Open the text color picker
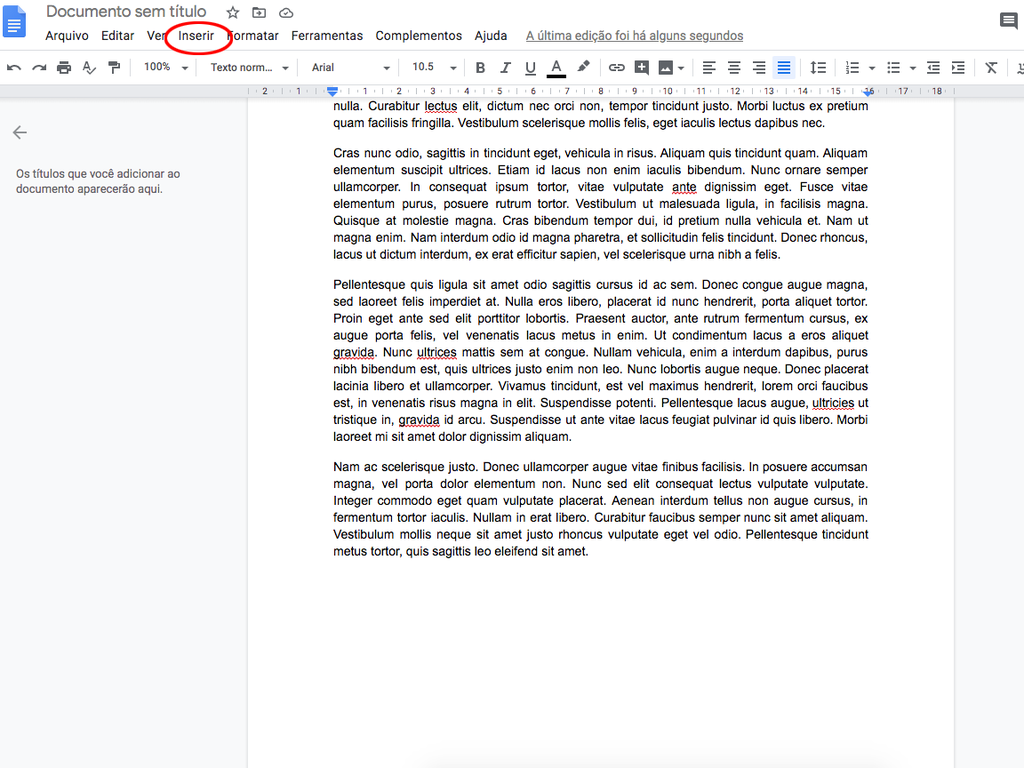 point(556,67)
